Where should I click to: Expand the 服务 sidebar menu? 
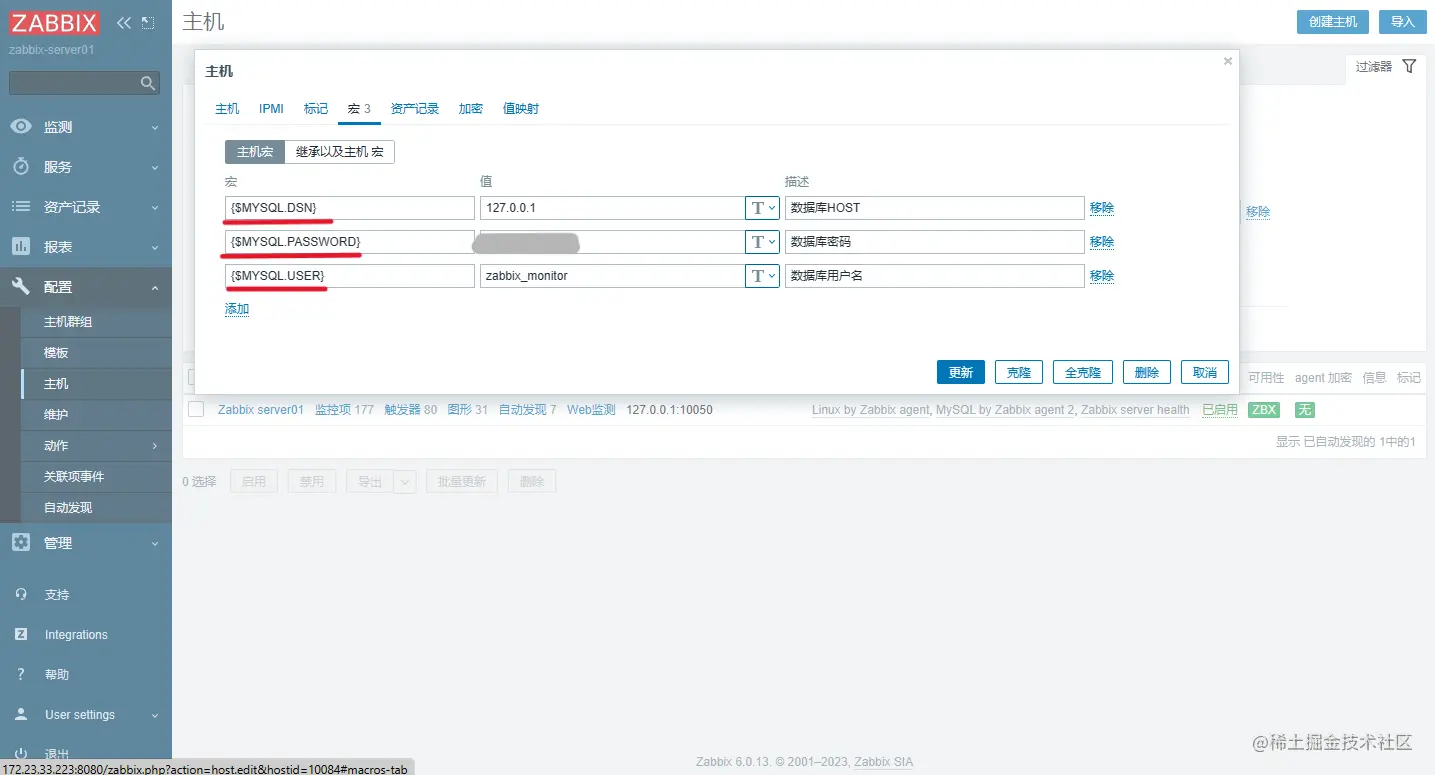[x=155, y=168]
